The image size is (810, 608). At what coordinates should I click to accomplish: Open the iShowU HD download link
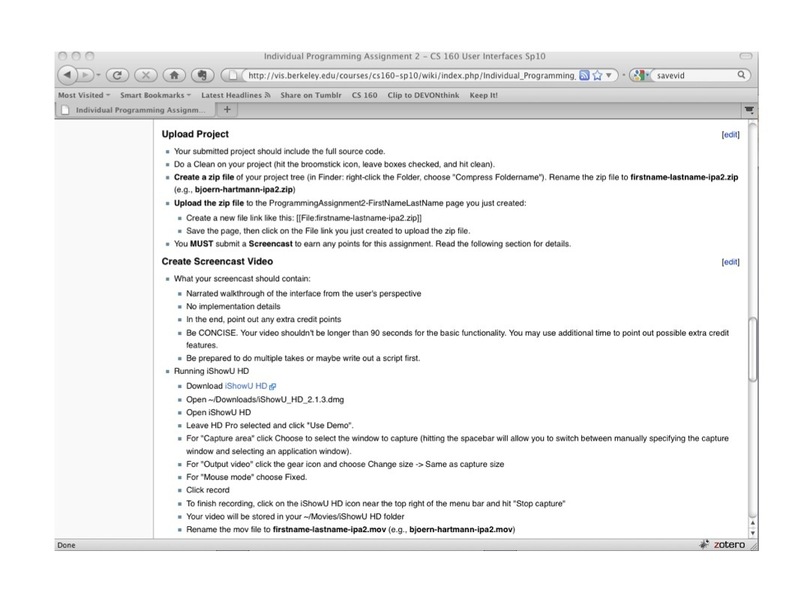(x=246, y=385)
